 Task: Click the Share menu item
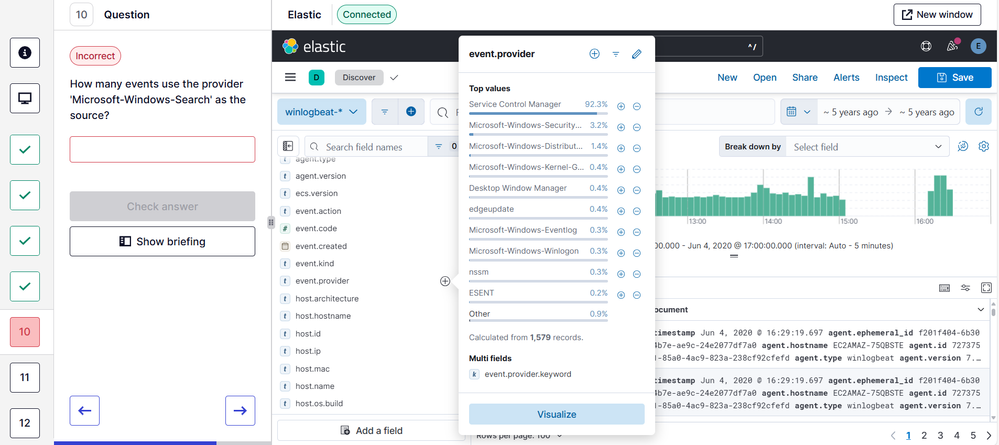coord(804,77)
